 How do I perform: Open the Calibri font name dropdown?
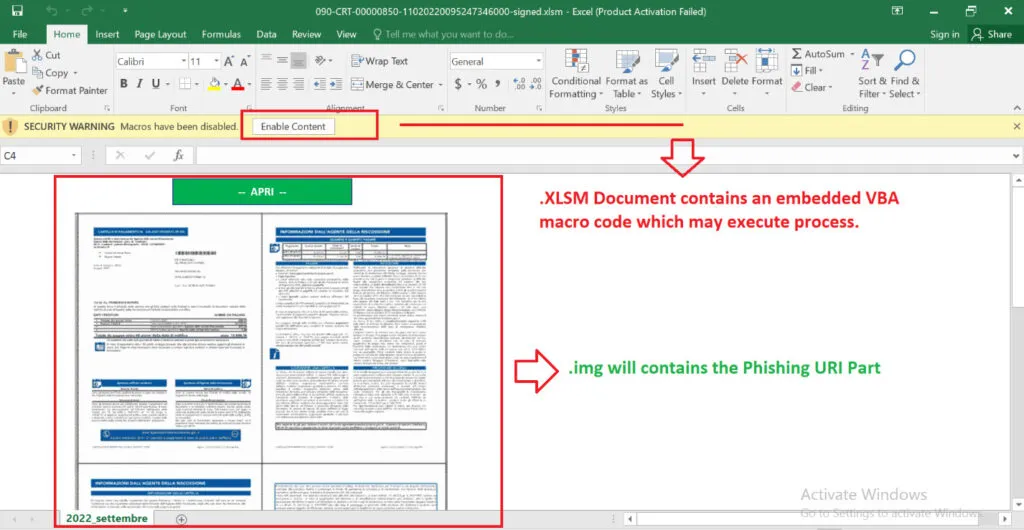click(184, 61)
